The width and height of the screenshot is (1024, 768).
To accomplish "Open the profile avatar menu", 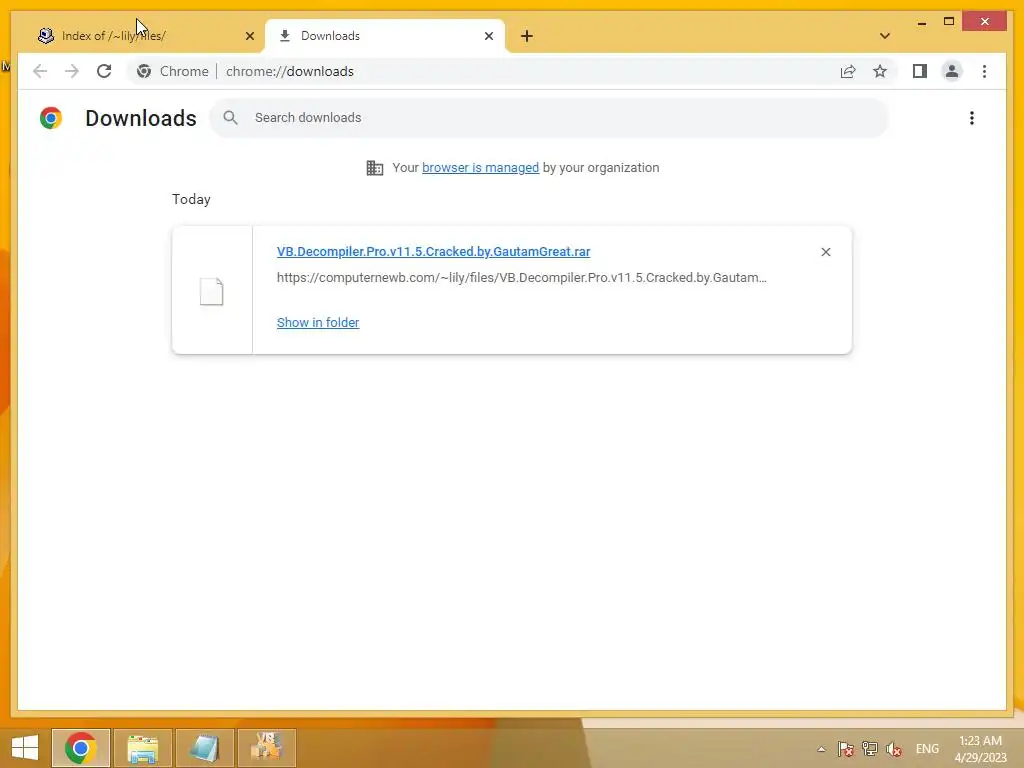I will point(952,71).
